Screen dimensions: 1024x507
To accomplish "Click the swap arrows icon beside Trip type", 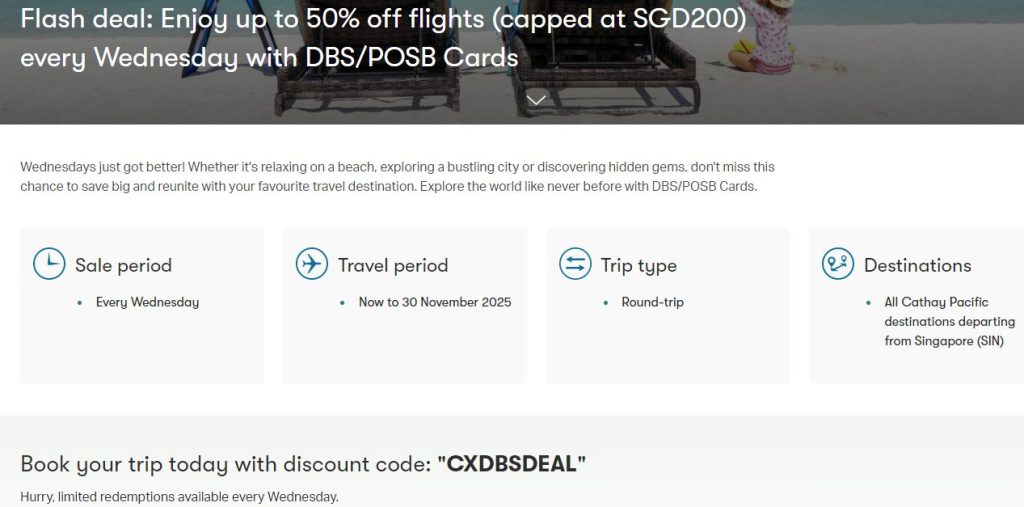I will pos(575,264).
